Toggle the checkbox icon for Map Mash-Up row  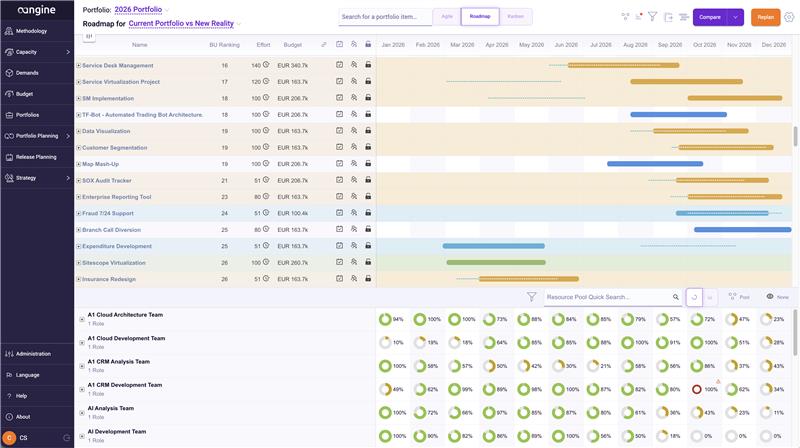[x=339, y=164]
